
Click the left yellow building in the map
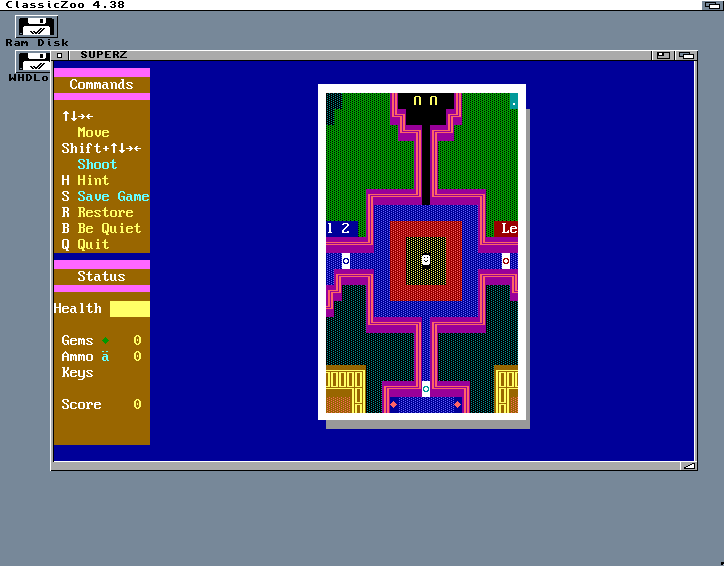346,389
